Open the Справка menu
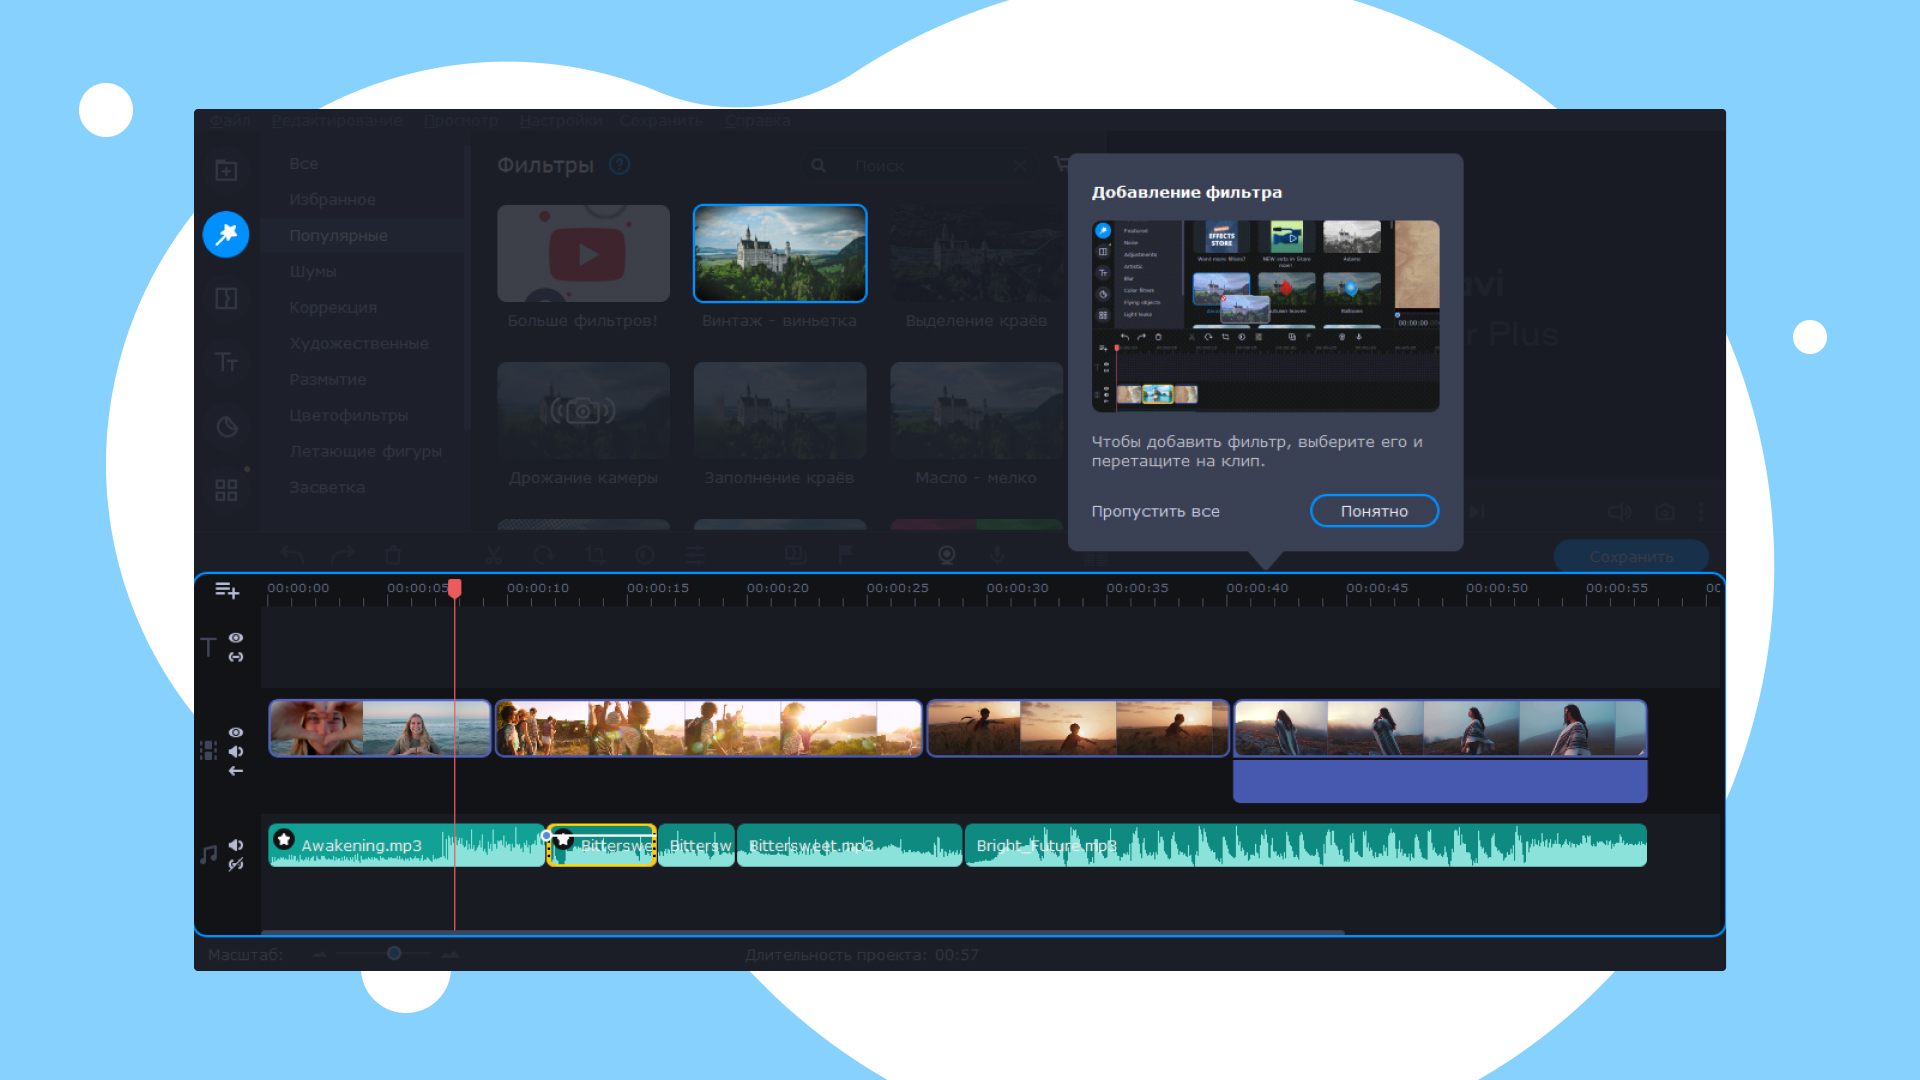Viewport: 1920px width, 1080px height. point(758,121)
